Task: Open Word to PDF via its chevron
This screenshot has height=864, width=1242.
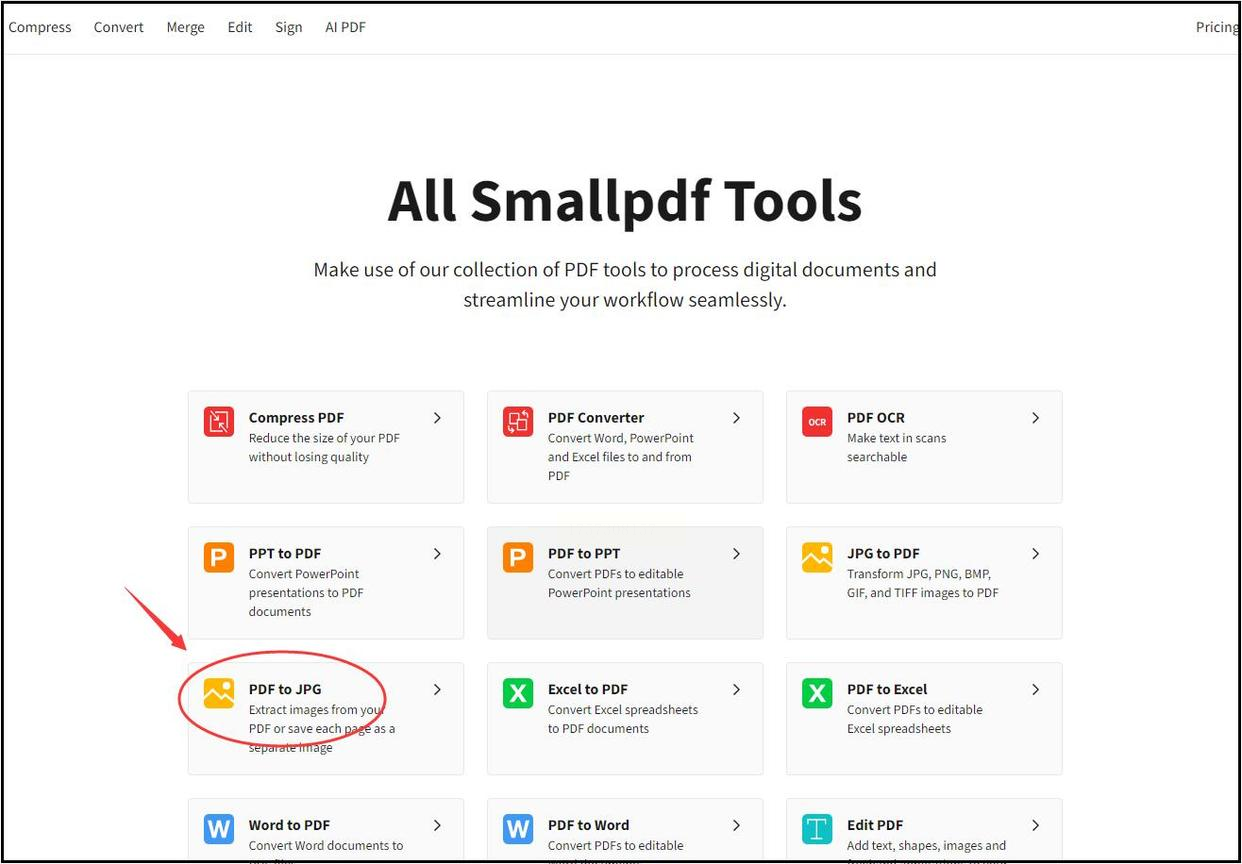Action: [x=437, y=826]
